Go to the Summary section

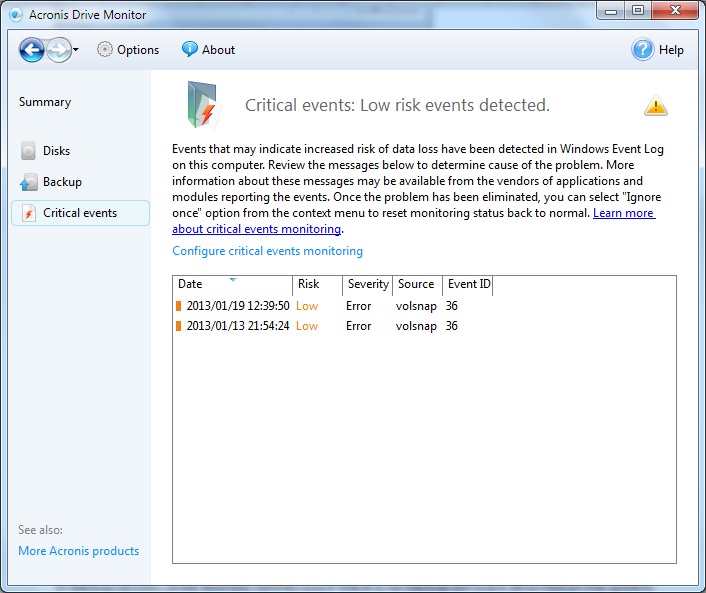coord(45,102)
